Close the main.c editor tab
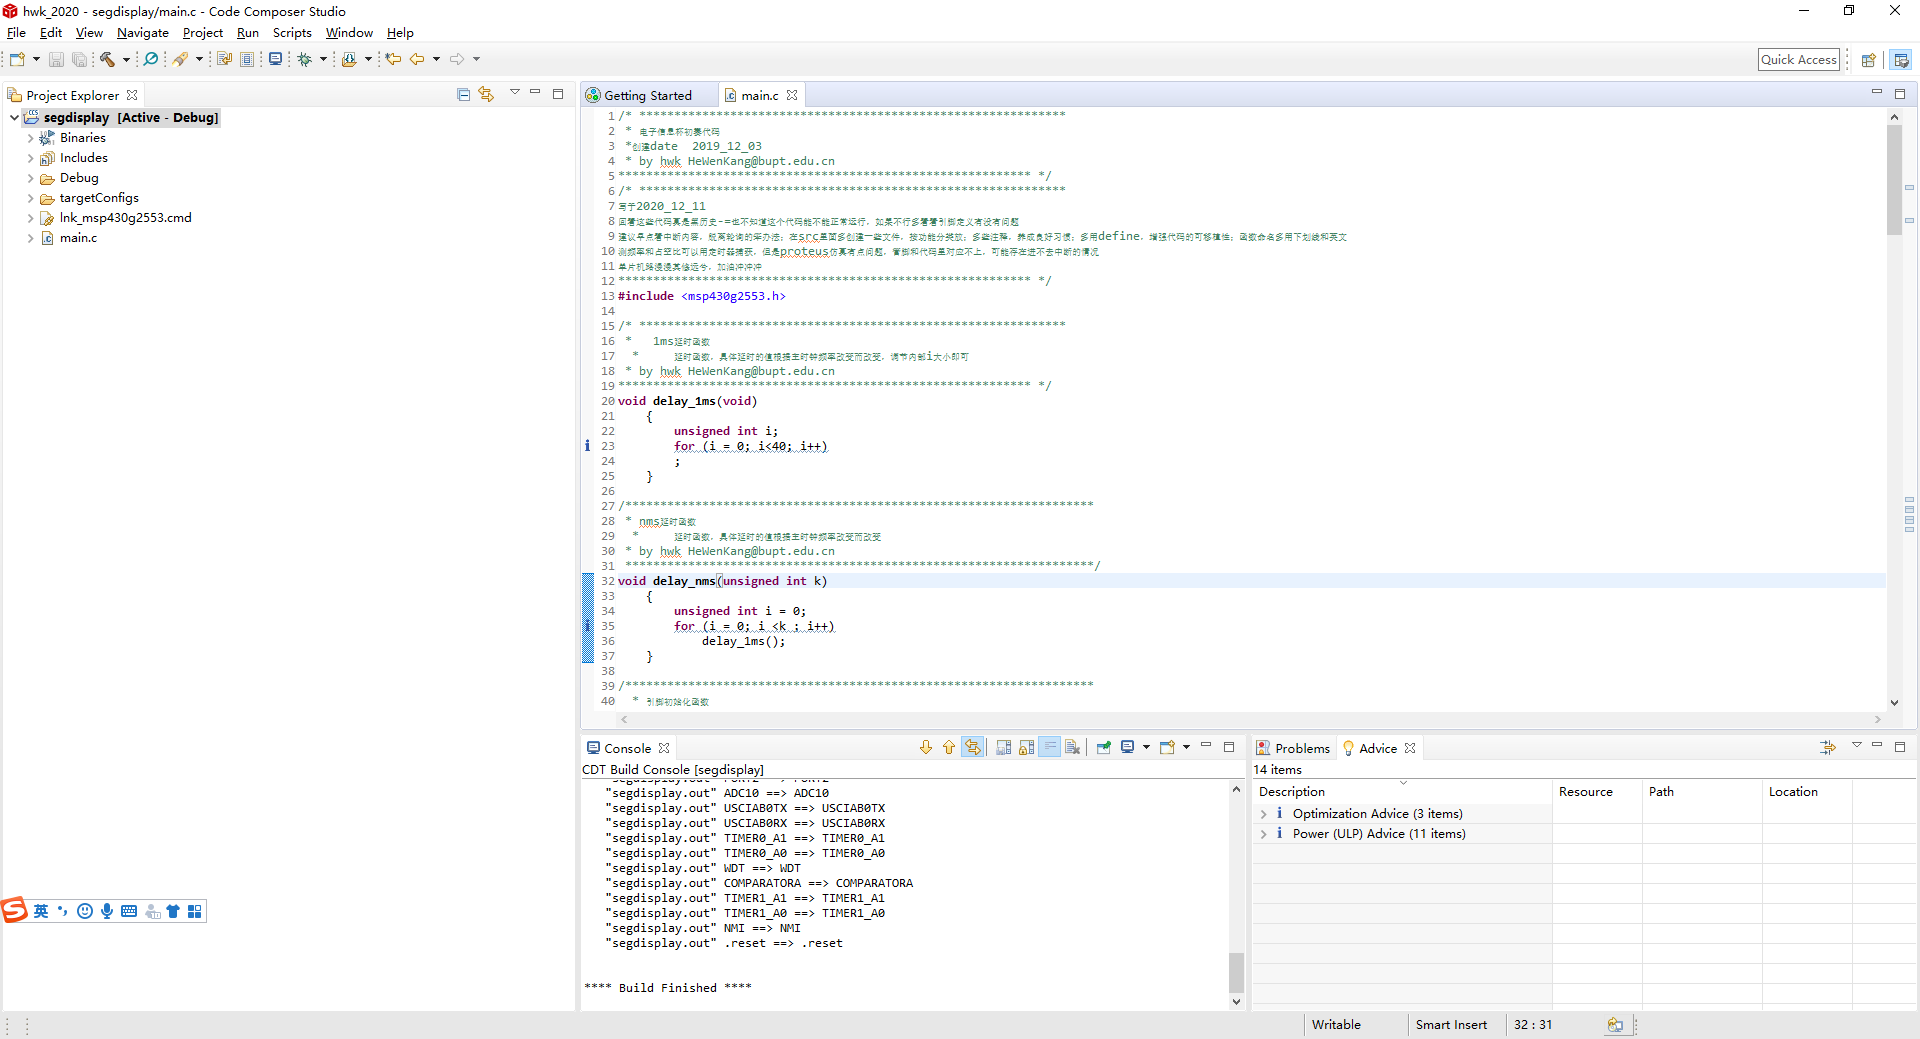Screen dimensions: 1920x1039 pos(792,96)
